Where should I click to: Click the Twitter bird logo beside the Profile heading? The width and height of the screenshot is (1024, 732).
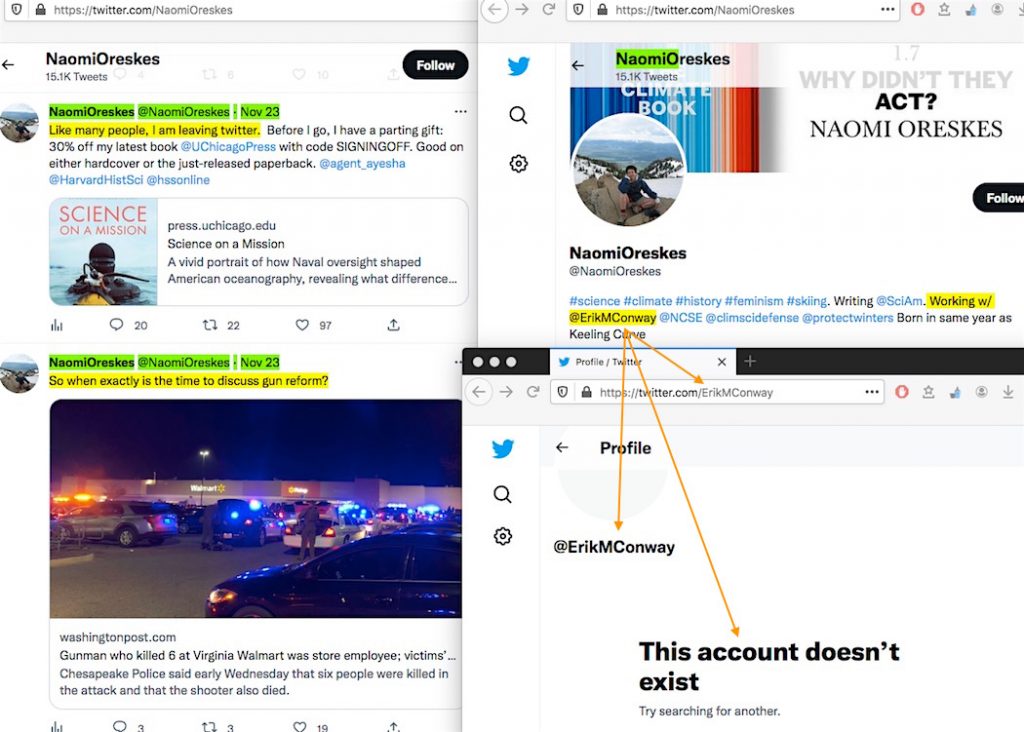(x=503, y=448)
